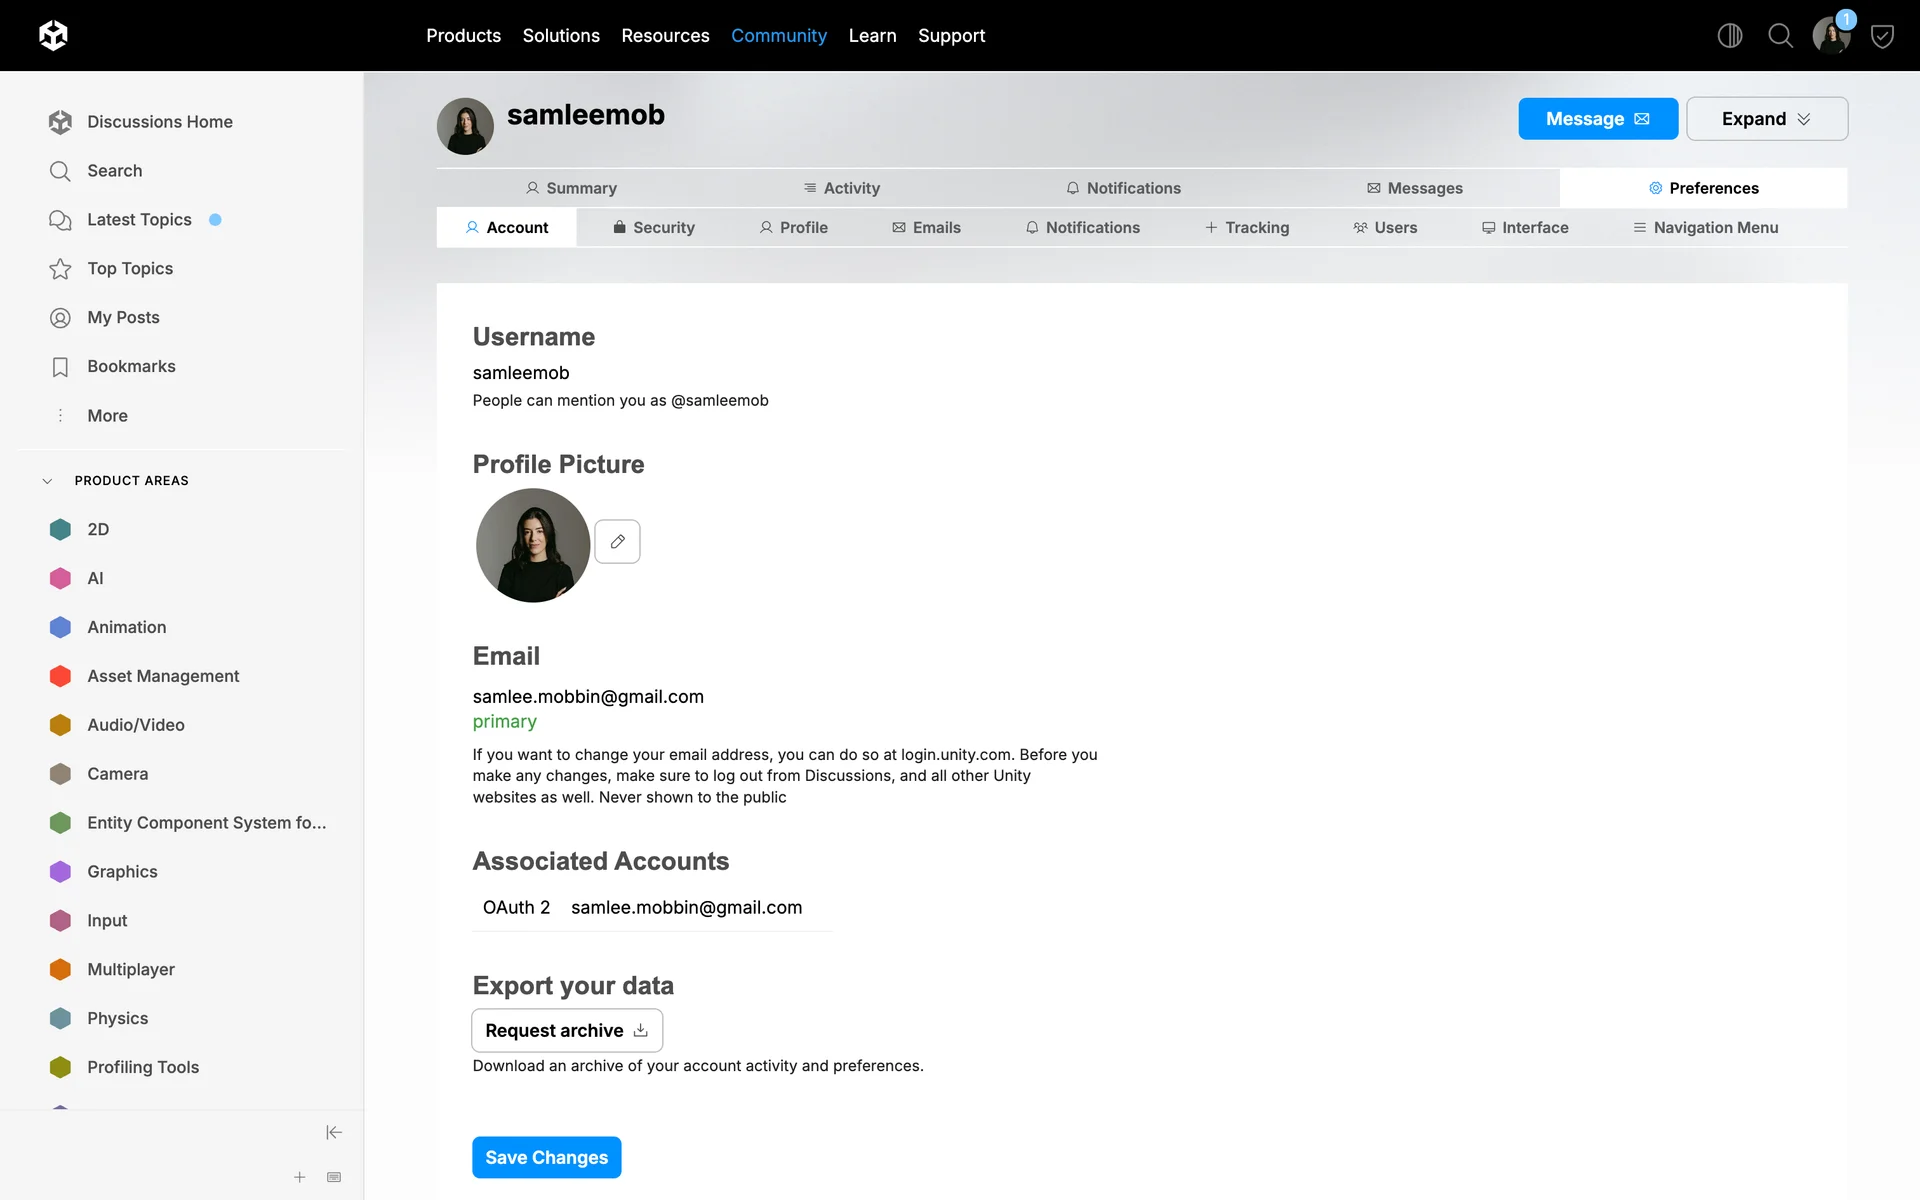Open Bookmarks in the sidebar
The image size is (1920, 1200).
click(x=131, y=366)
